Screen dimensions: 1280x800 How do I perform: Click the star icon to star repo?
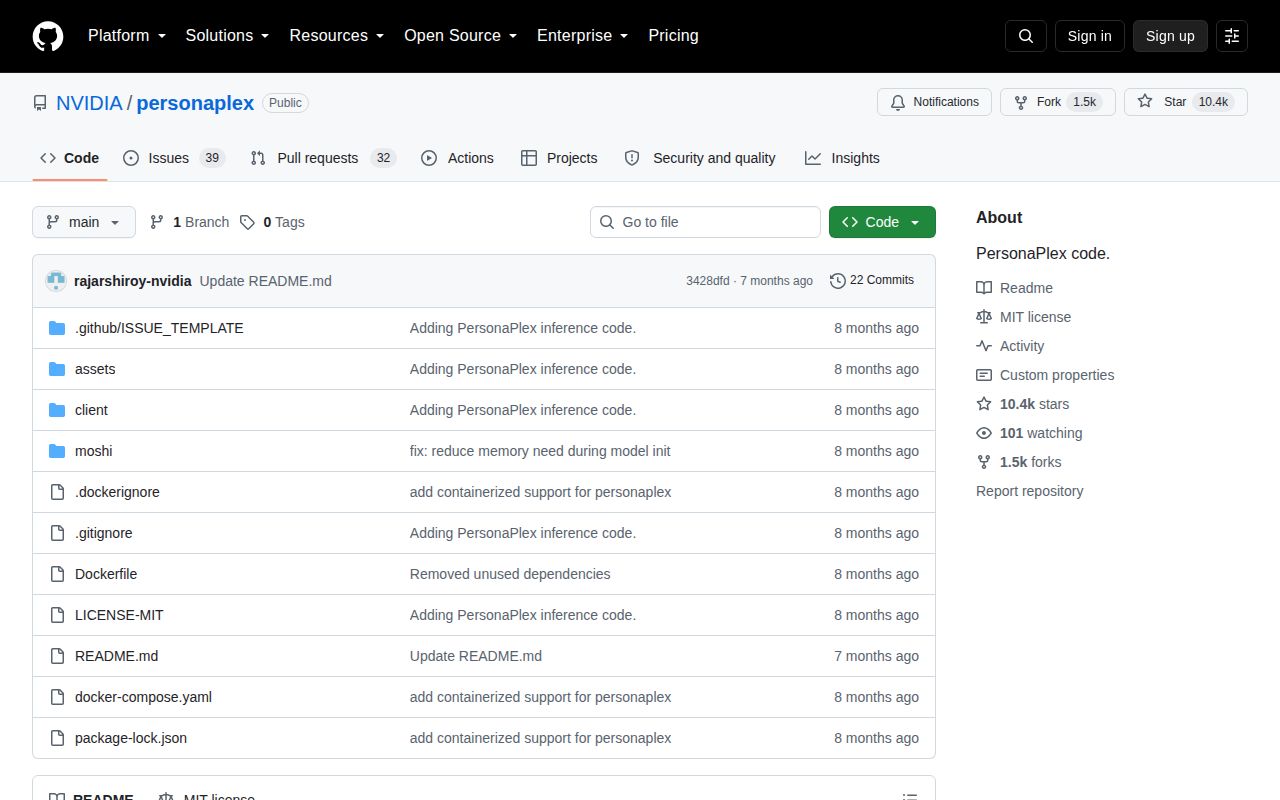[x=1145, y=102]
